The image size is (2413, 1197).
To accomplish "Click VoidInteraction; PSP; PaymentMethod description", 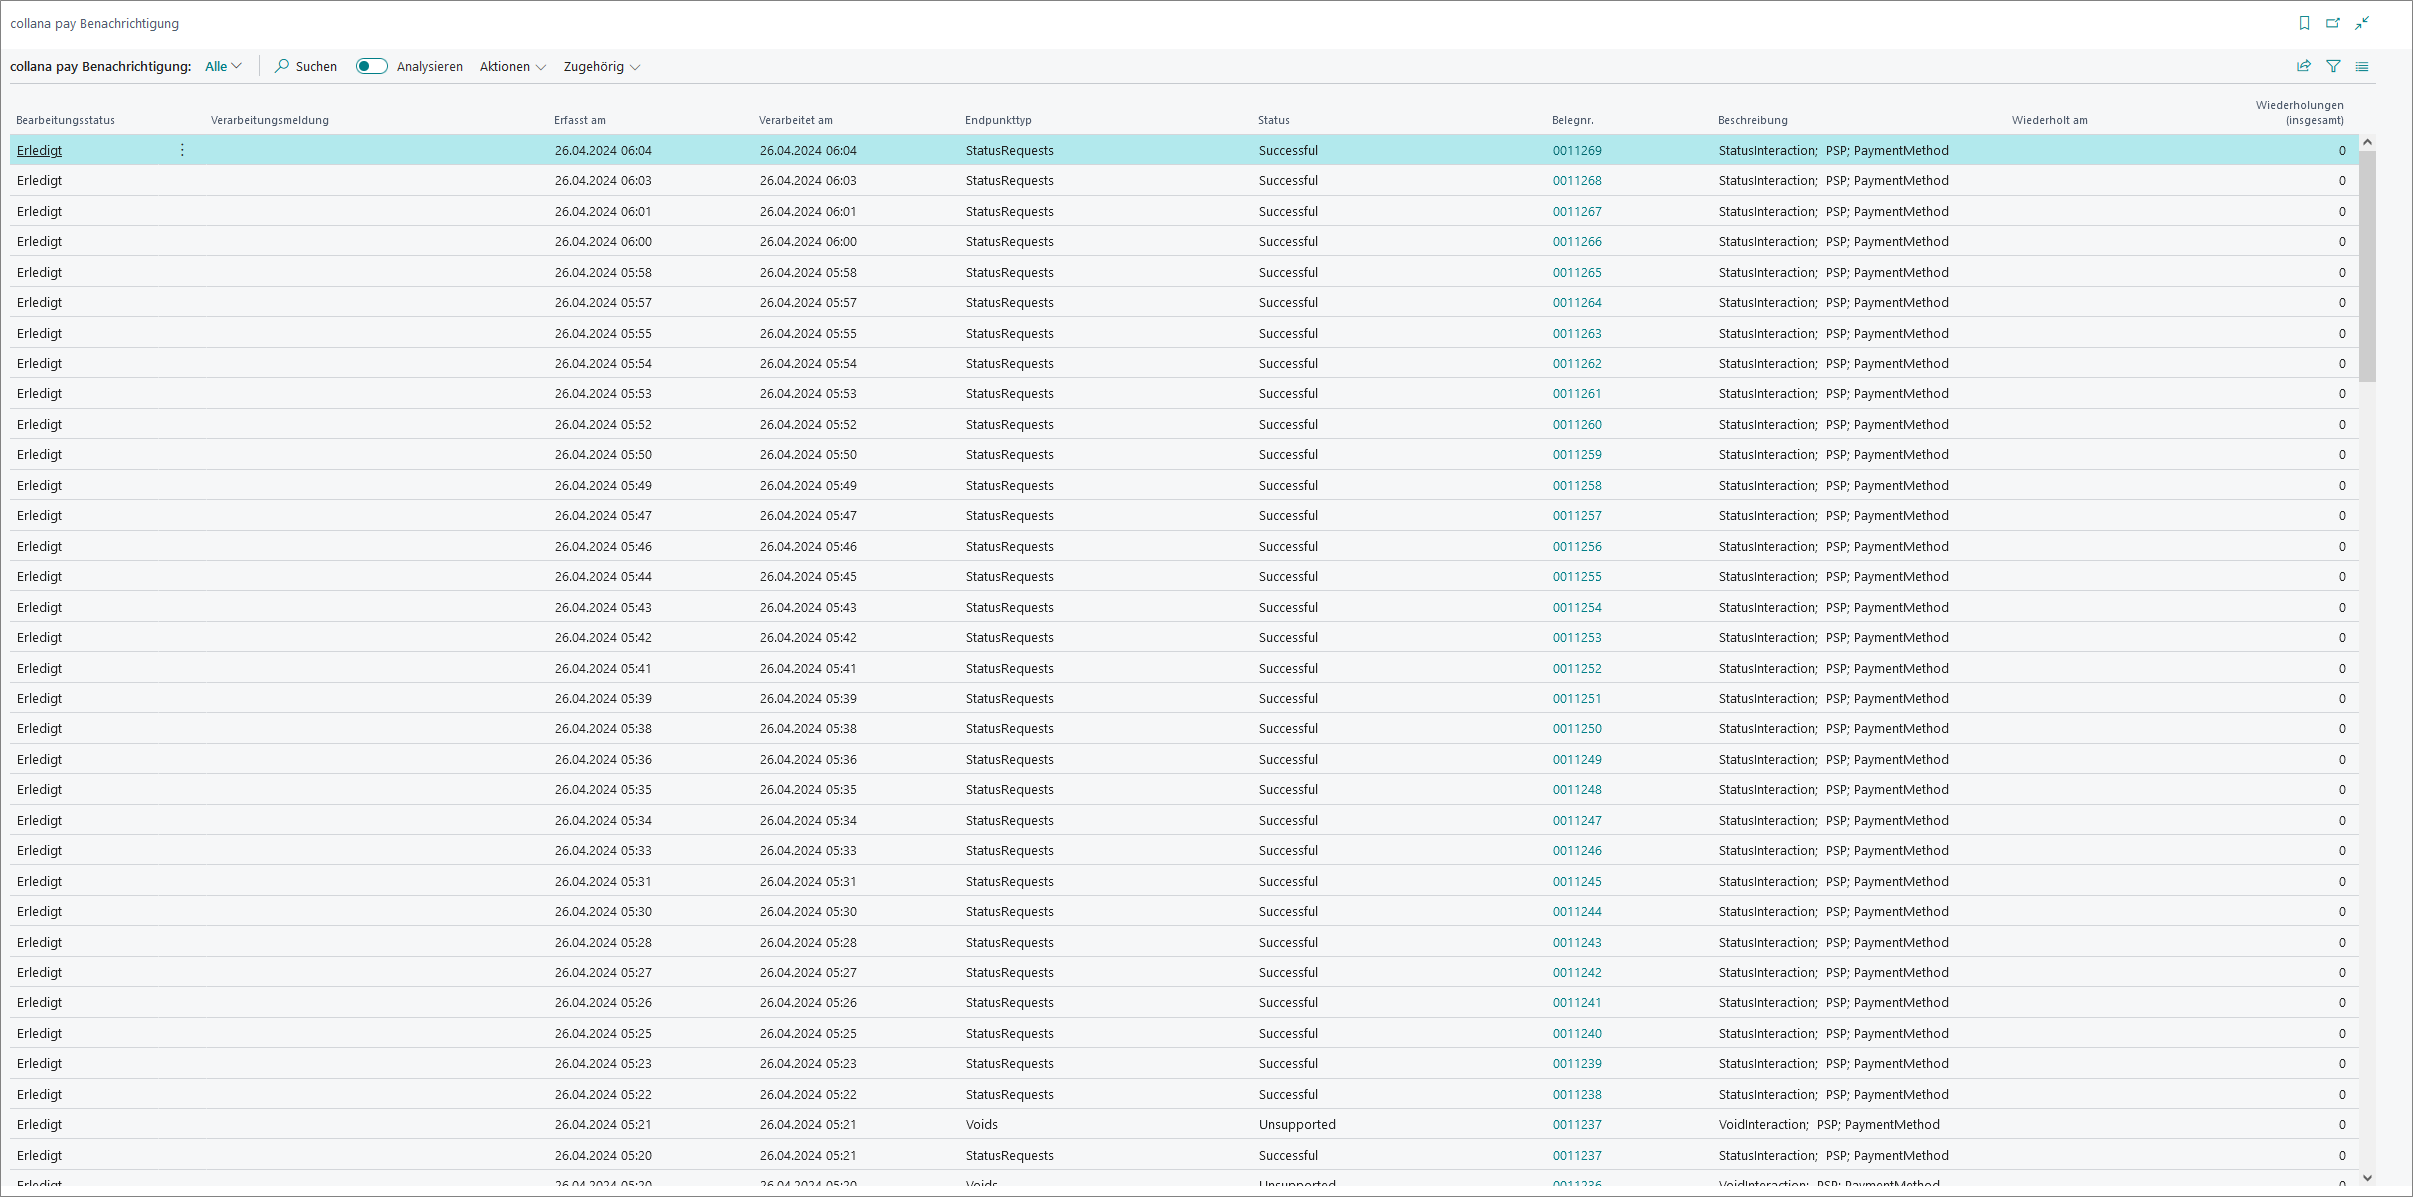I will 1829,1124.
